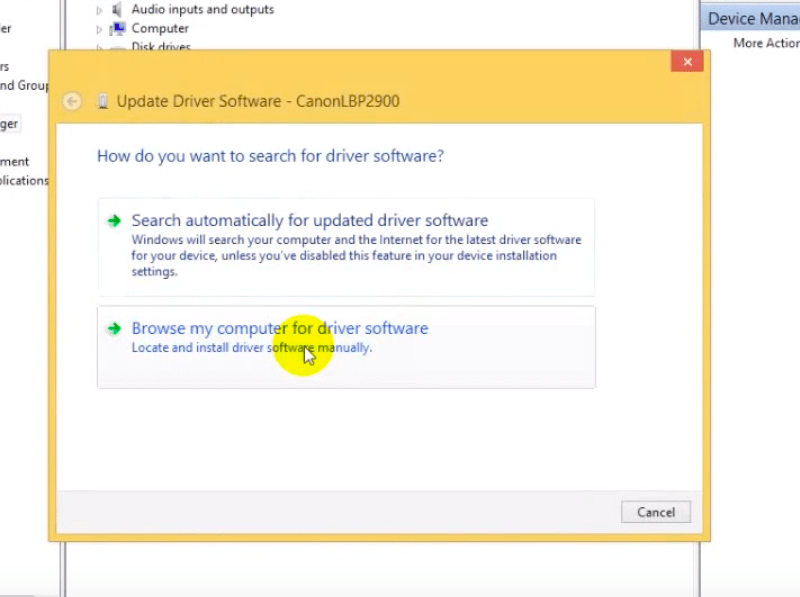Close the Update Driver Software dialog

[687, 62]
